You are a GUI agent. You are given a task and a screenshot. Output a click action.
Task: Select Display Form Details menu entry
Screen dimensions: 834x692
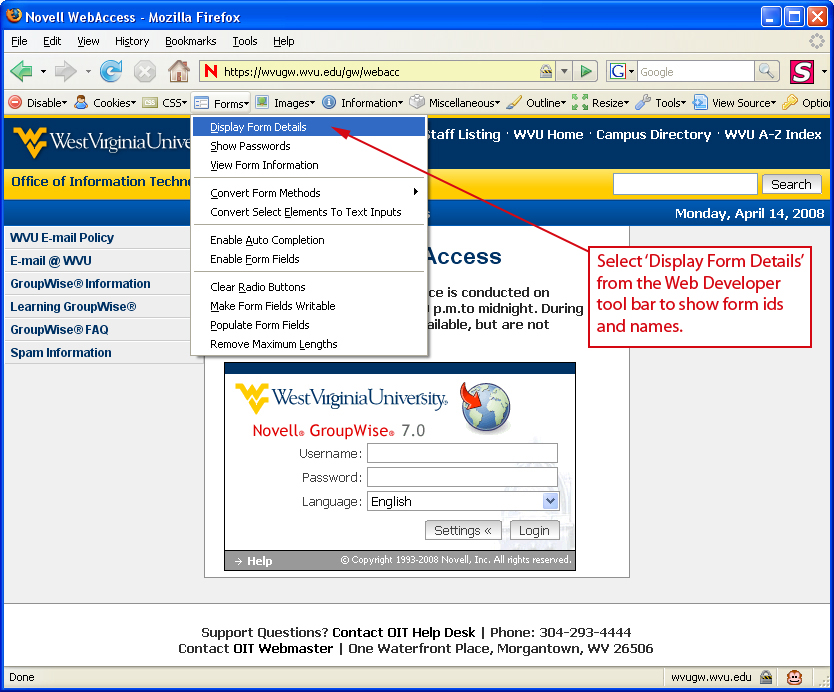pos(260,128)
